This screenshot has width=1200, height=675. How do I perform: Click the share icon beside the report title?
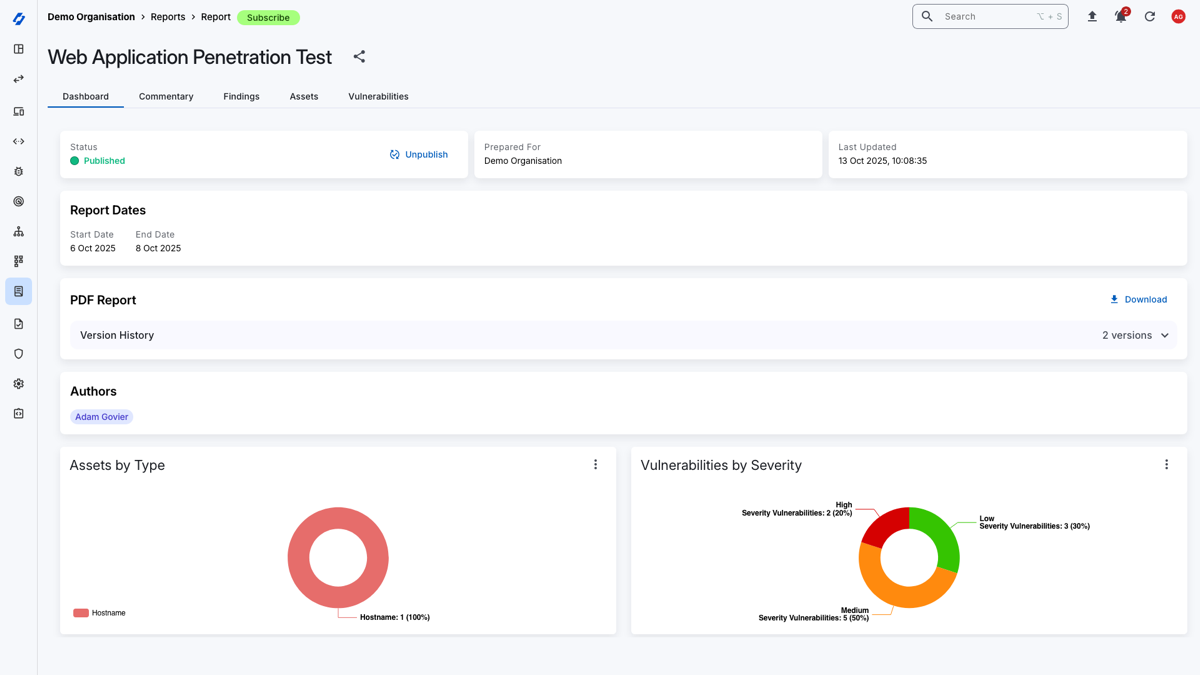point(359,57)
